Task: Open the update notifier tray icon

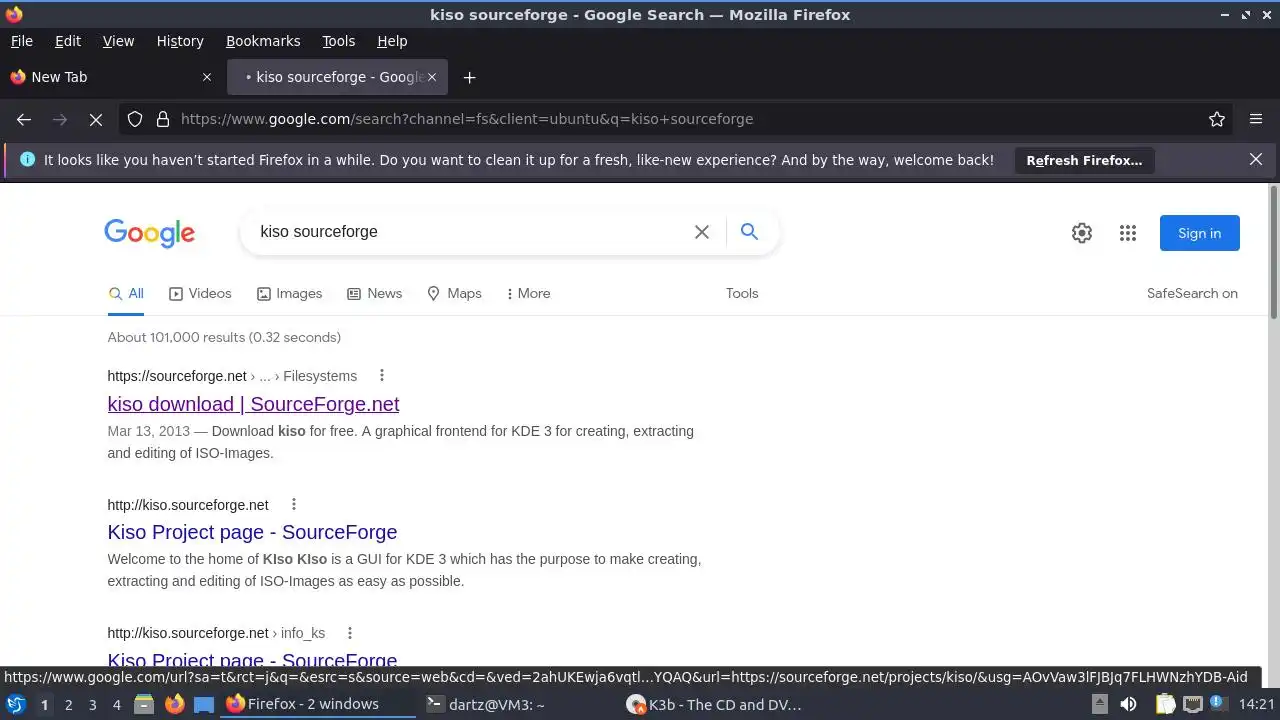Action: (1219, 705)
